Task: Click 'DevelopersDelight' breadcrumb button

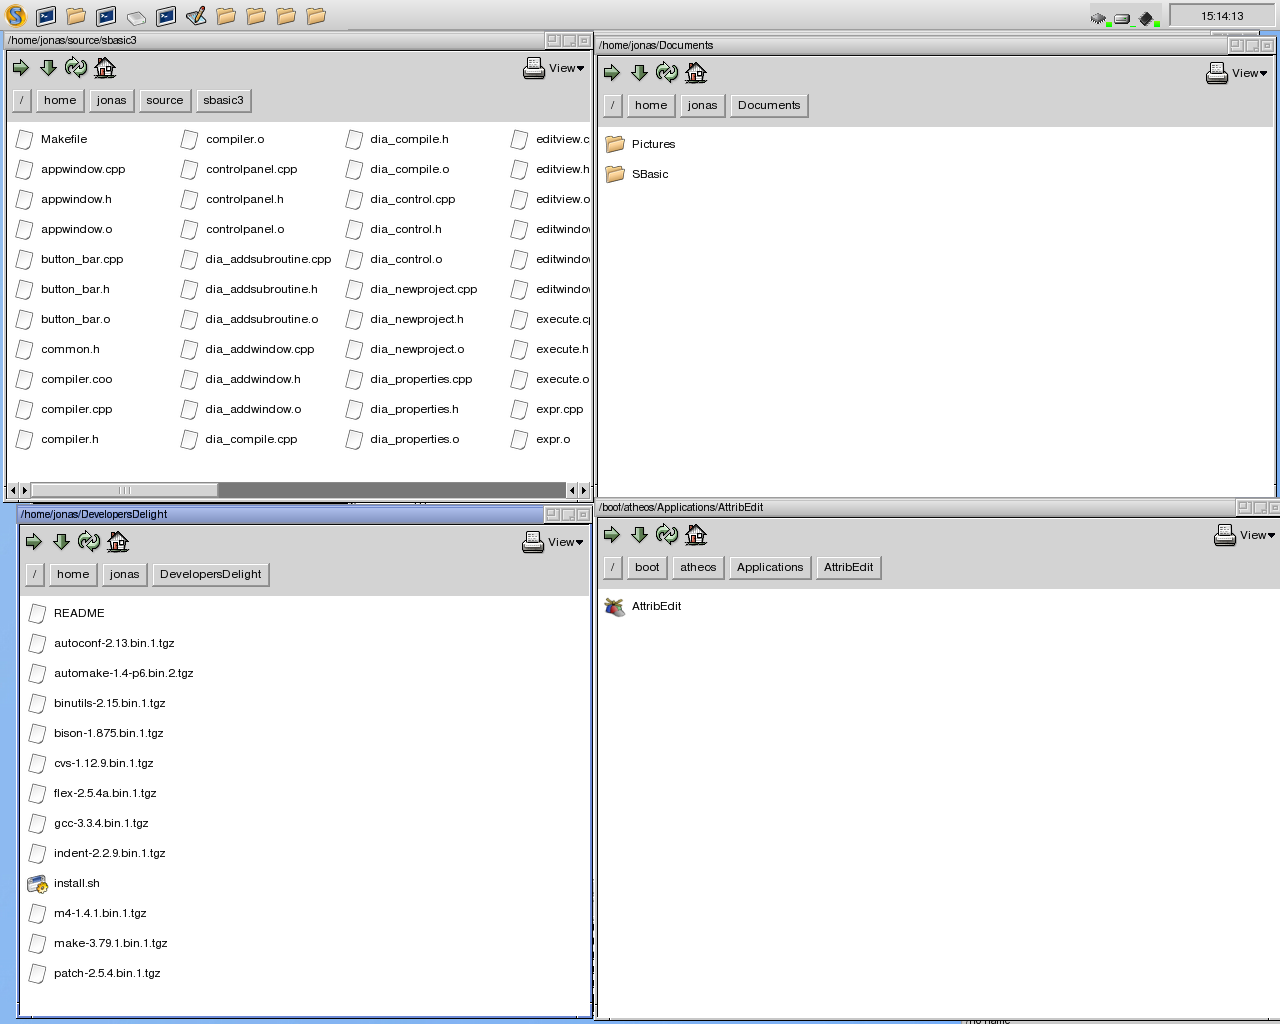Action: [210, 574]
